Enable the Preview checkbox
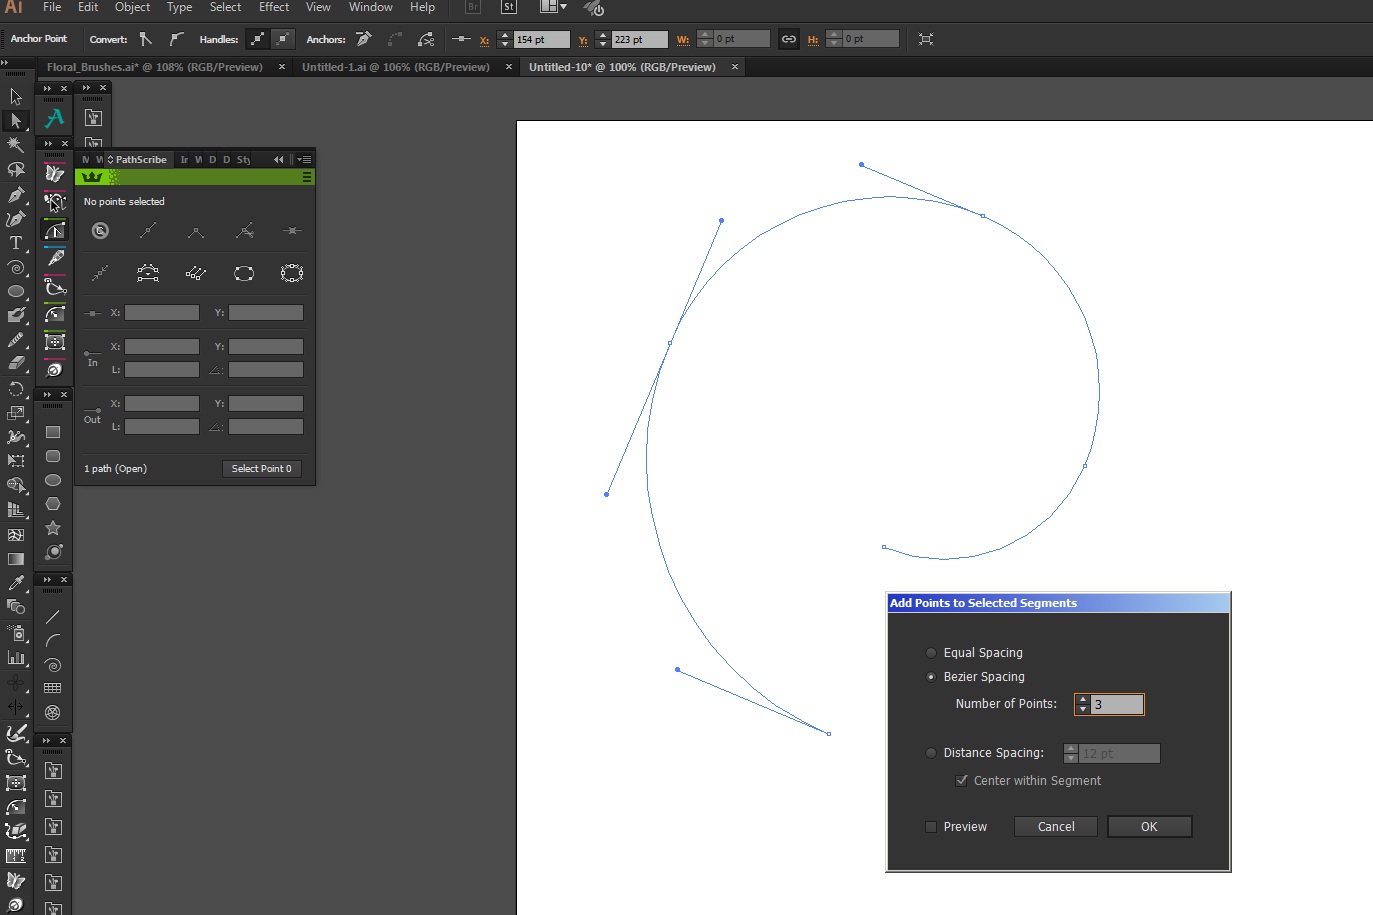 (x=931, y=827)
